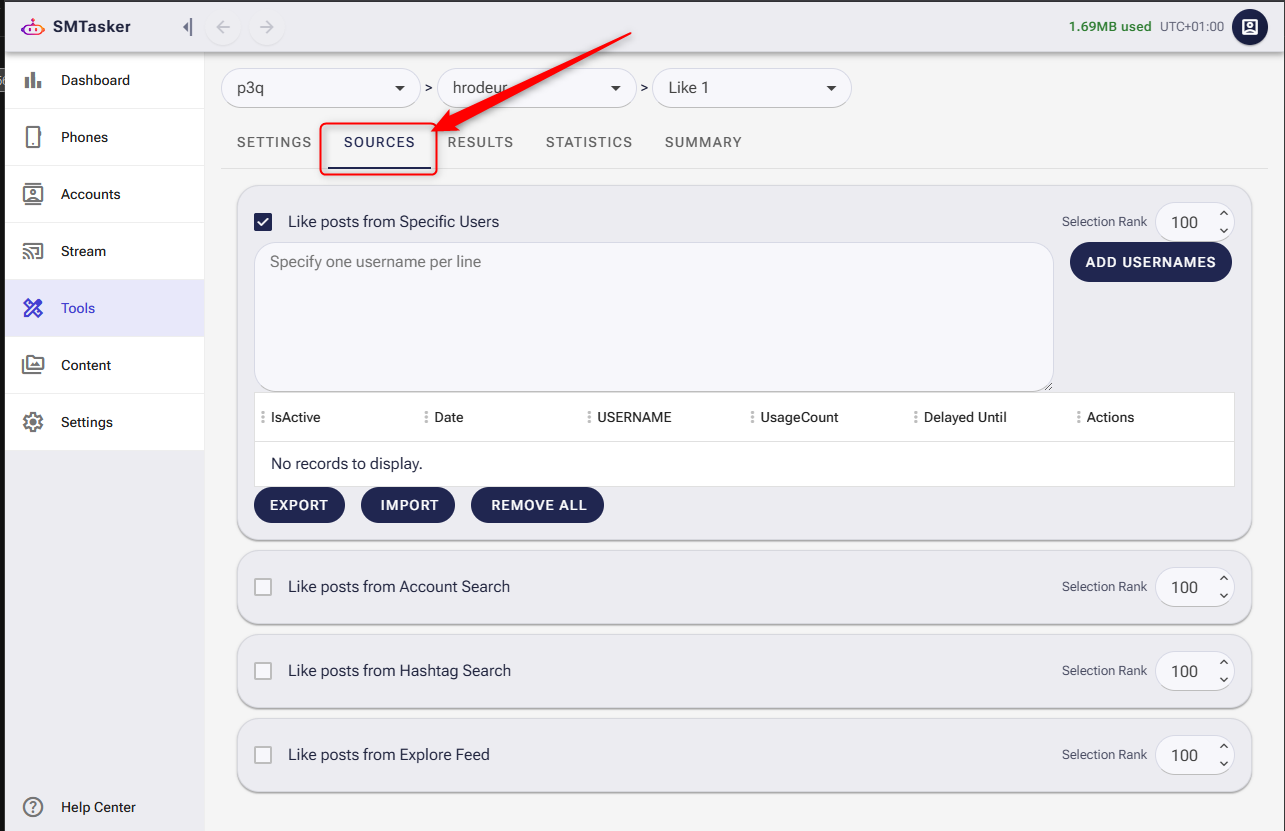Viewport: 1285px width, 831px height.
Task: Open Settings via the gear icon
Action: pyautogui.click(x=33, y=422)
